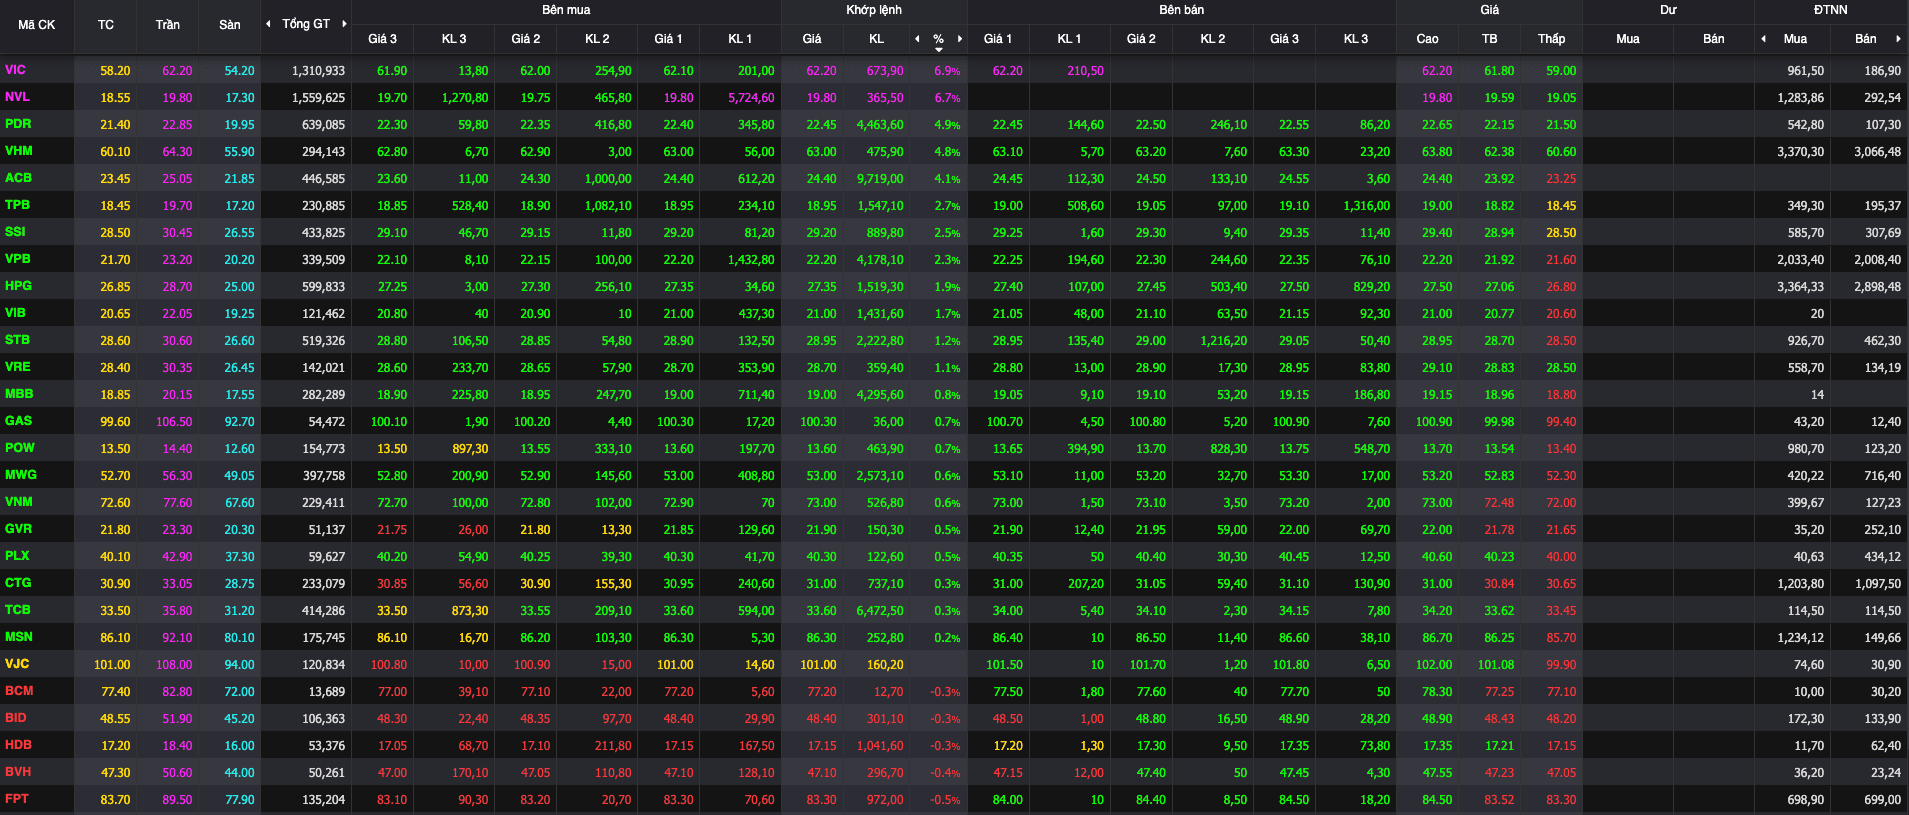Click the ĐTNN group header
The height and width of the screenshot is (815, 1909).
coord(1831,10)
